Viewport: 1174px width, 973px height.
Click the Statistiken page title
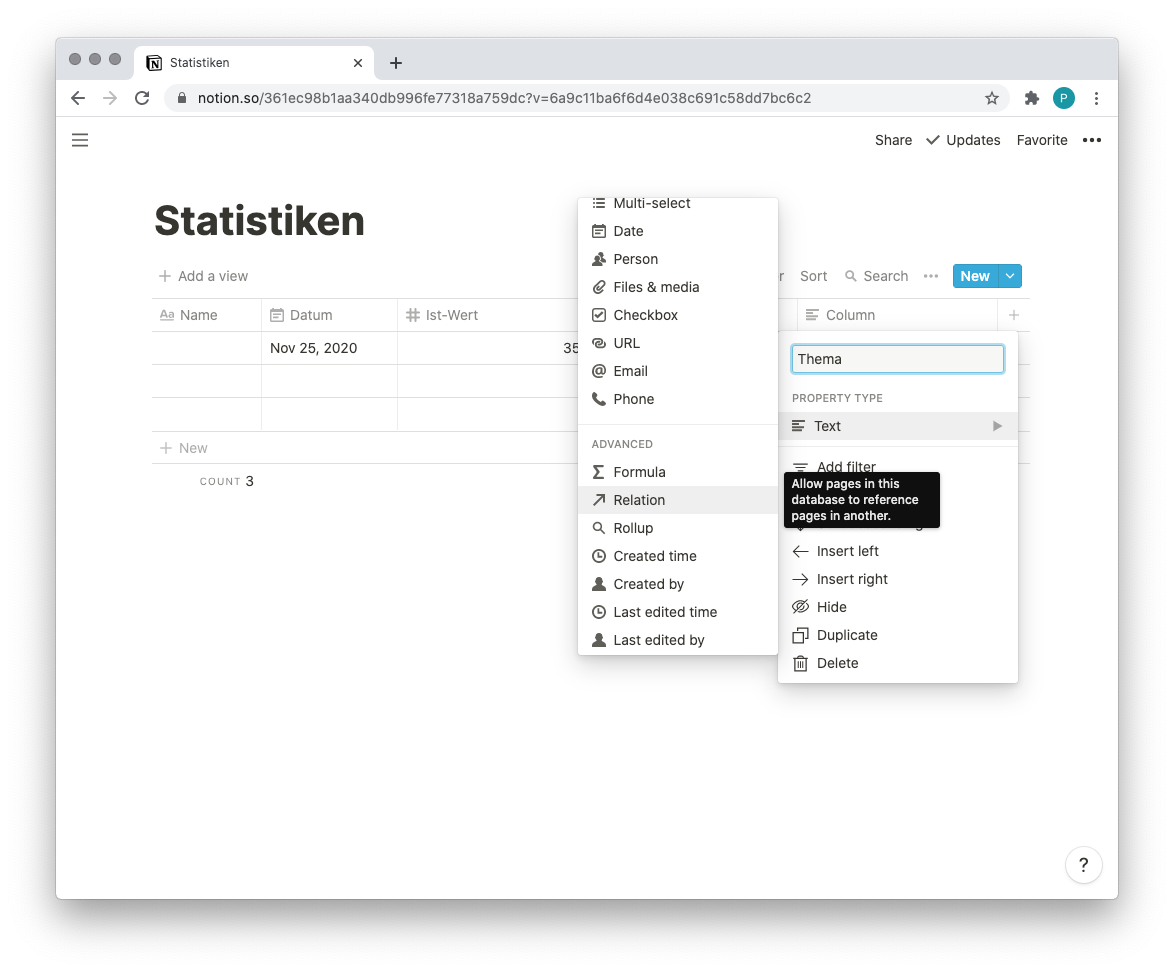pyautogui.click(x=259, y=222)
